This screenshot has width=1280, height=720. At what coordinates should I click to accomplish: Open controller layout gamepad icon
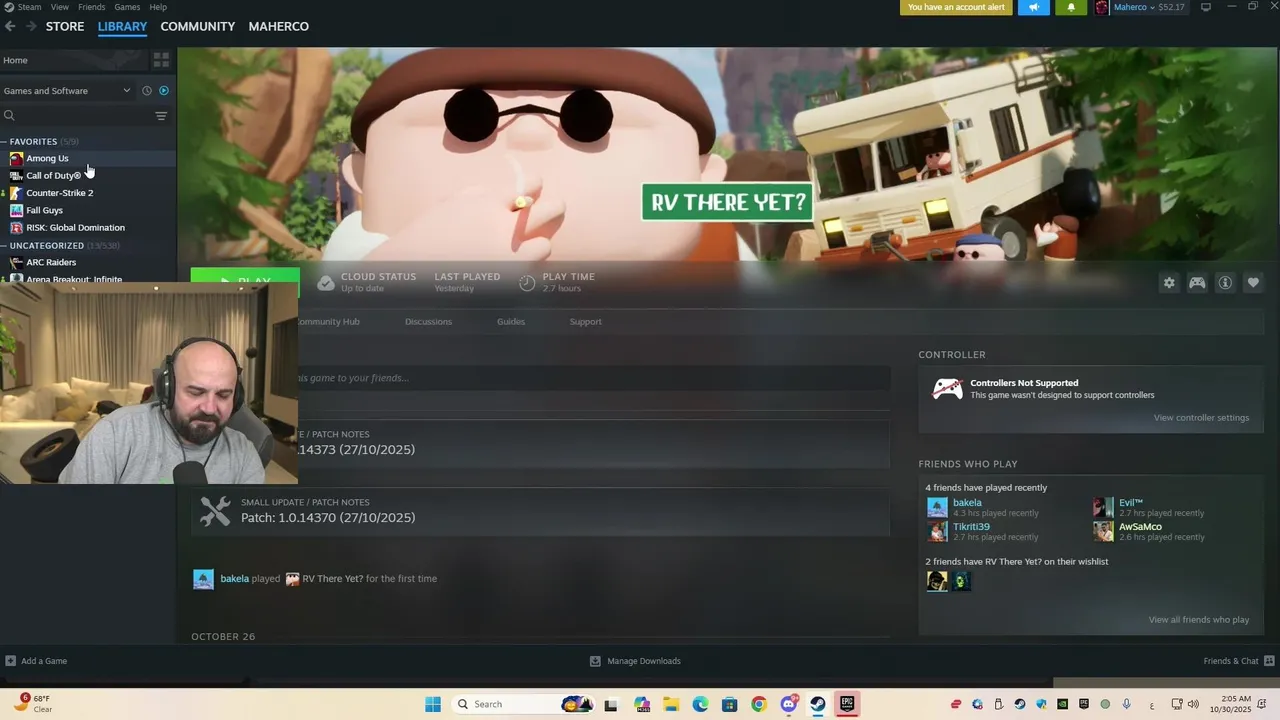click(1197, 283)
